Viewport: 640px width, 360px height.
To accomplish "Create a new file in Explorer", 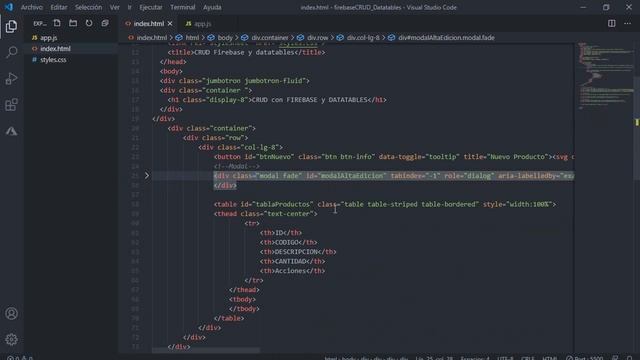I will click(57, 23).
